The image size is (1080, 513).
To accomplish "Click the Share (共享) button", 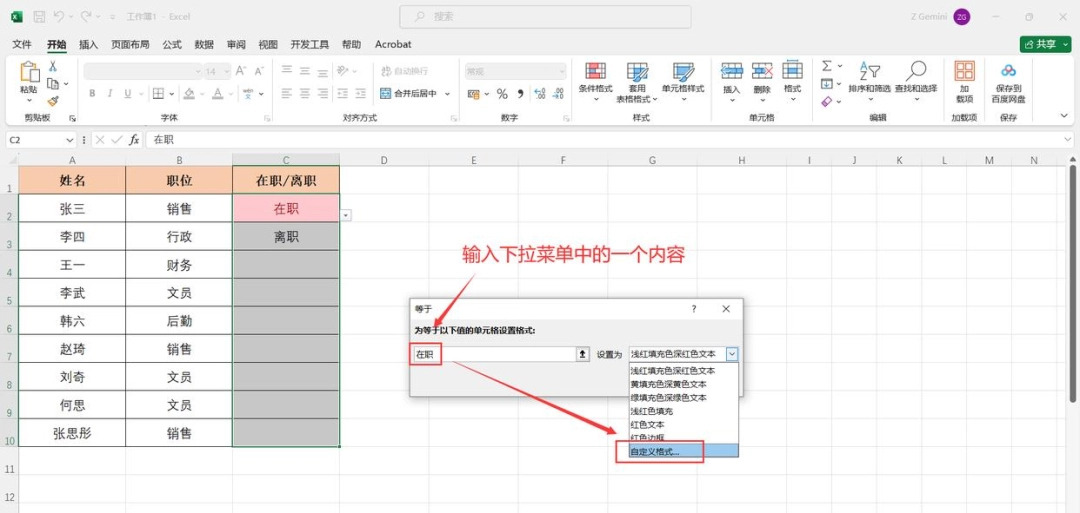I will [x=1045, y=44].
